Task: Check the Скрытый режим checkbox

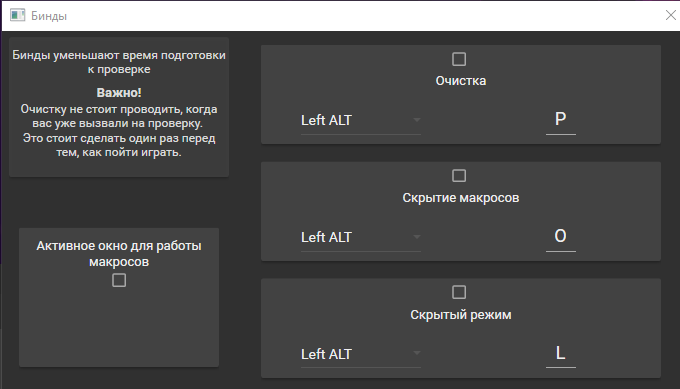Action: [459, 292]
